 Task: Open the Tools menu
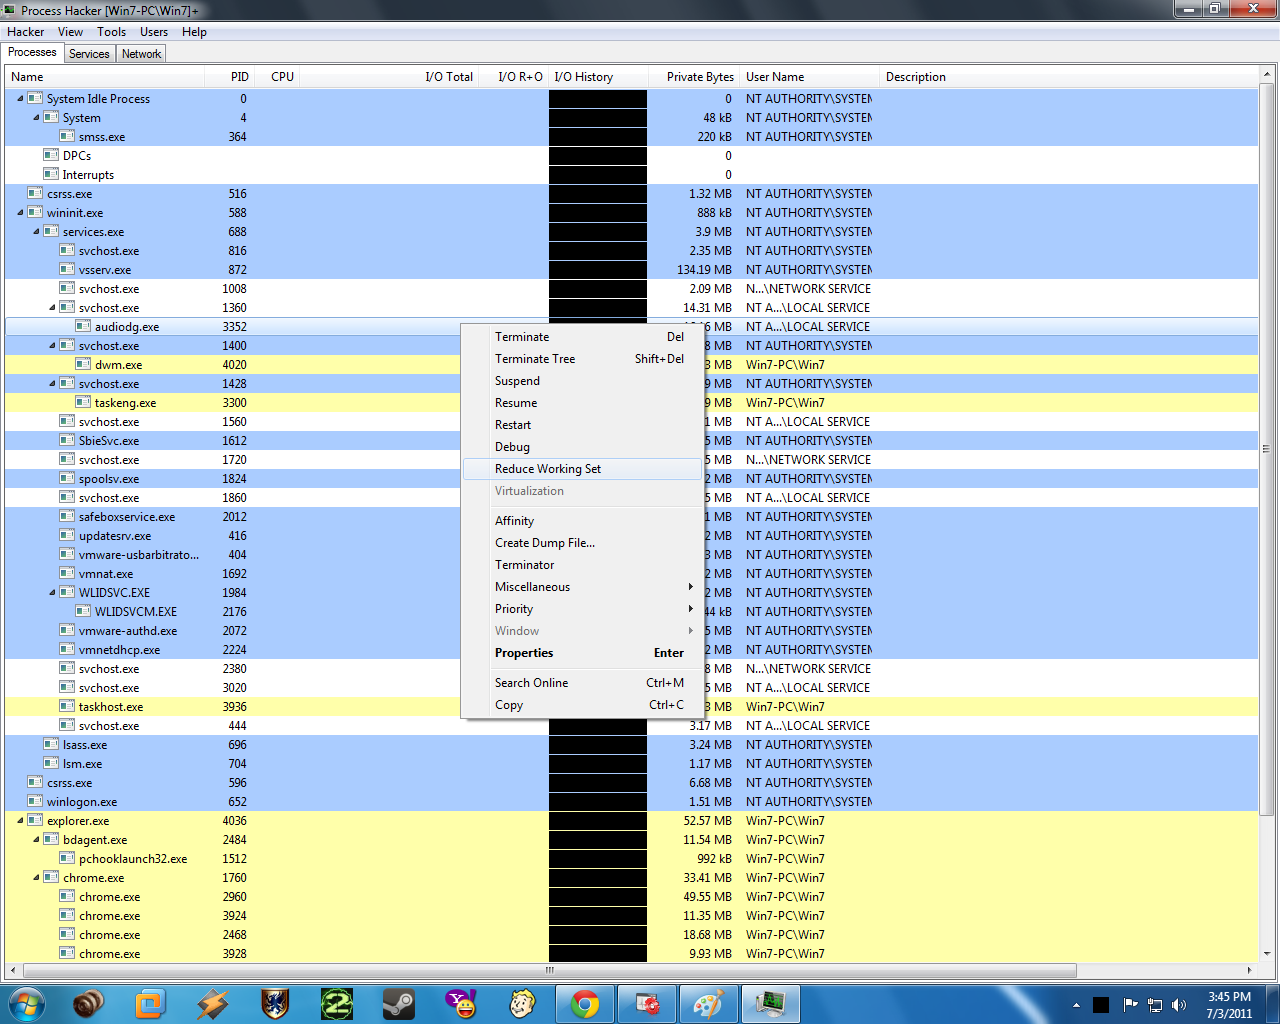tap(111, 32)
